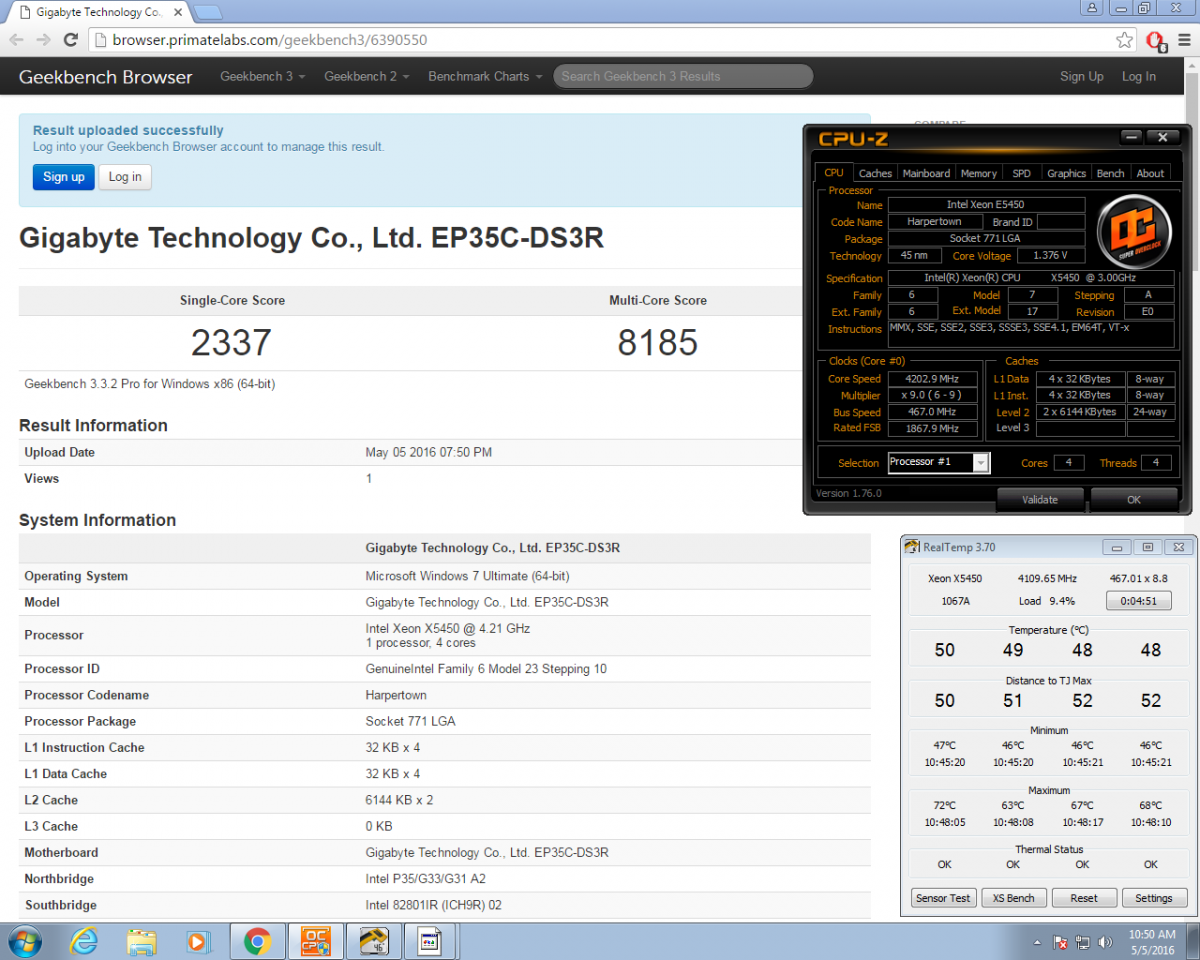This screenshot has height=960, width=1200.
Task: Go forward in Chrome
Action: coord(43,40)
